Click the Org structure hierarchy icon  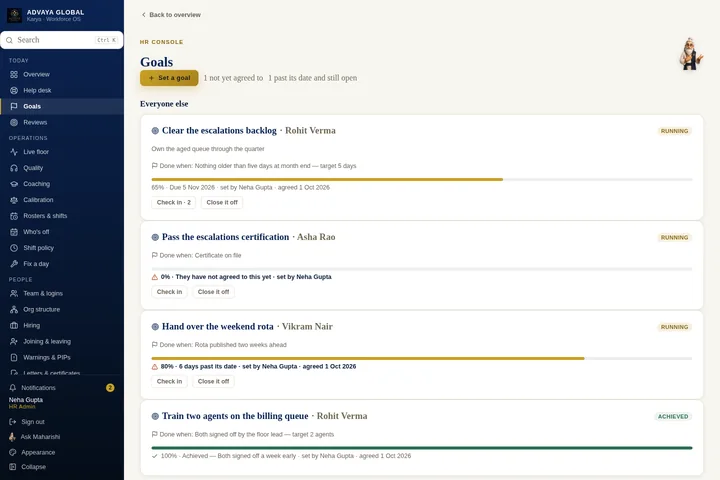coord(14,309)
